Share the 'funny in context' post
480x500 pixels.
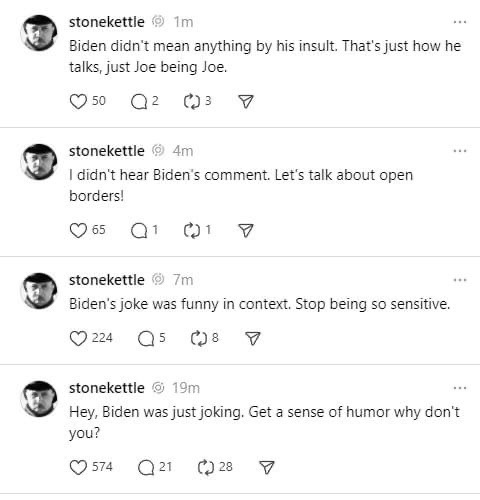(253, 338)
